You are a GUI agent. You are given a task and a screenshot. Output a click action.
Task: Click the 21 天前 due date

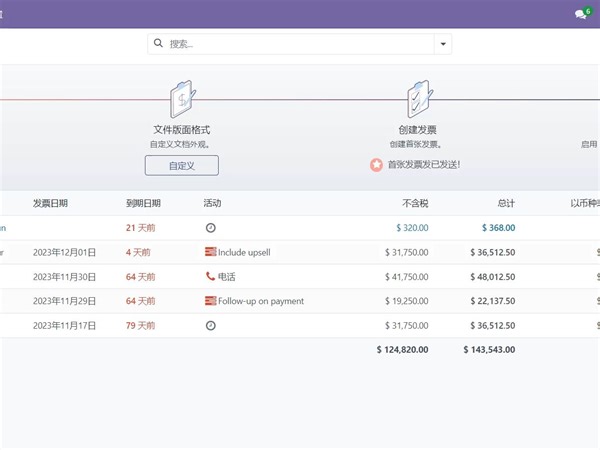[x=140, y=228]
